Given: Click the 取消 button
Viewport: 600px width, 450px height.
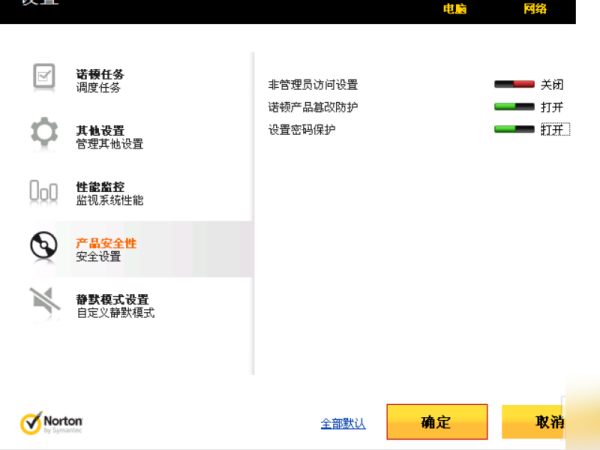Looking at the screenshot, I should point(533,422).
